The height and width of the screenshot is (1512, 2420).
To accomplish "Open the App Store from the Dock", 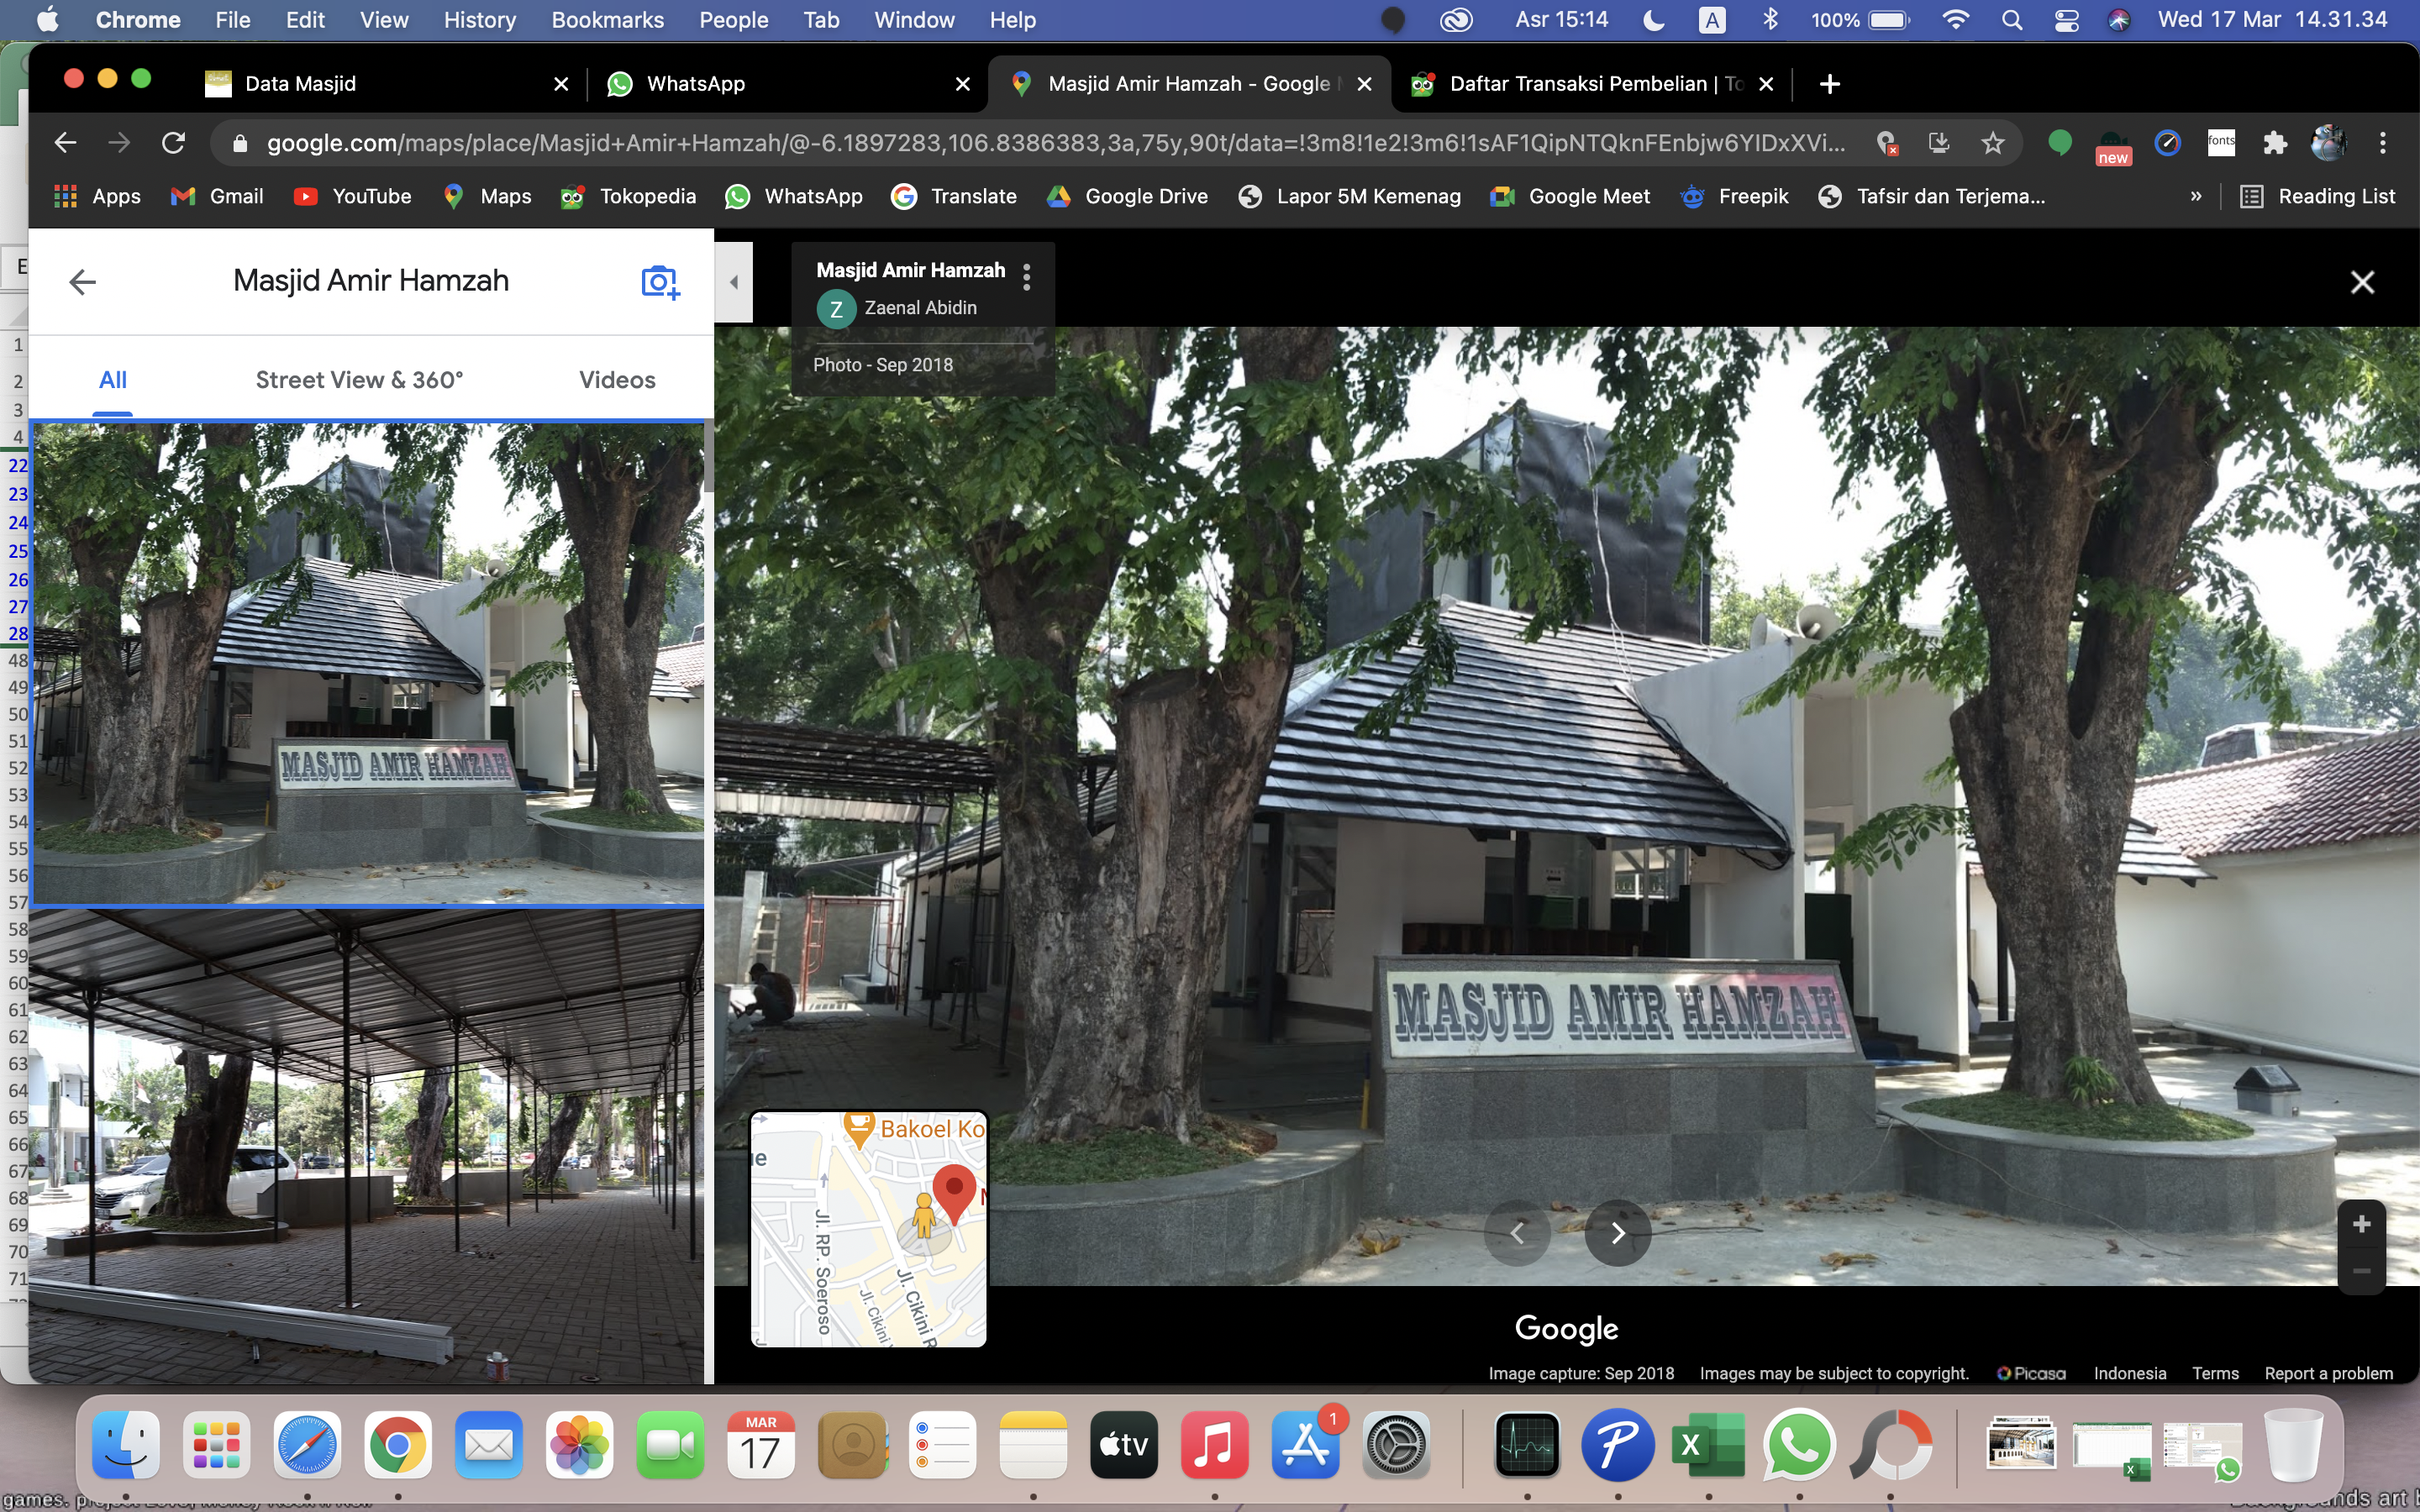I will pos(1306,1444).
